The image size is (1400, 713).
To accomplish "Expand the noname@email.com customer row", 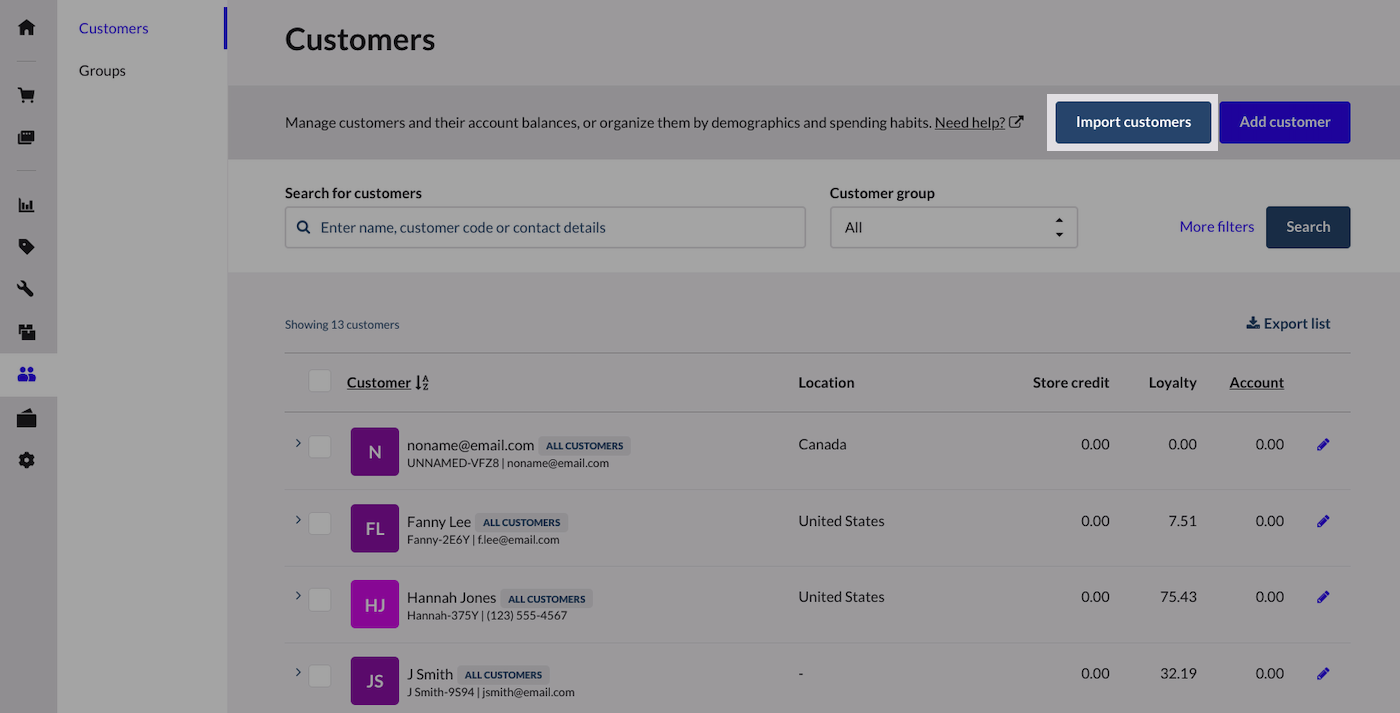I will coord(298,442).
